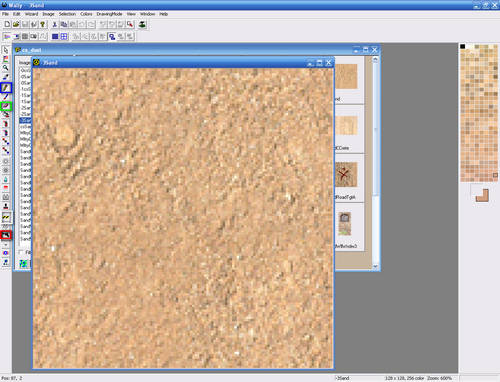The image size is (500, 382).
Task: Click the scroll-down arrow of thumbnail panel
Action: pos(375,266)
